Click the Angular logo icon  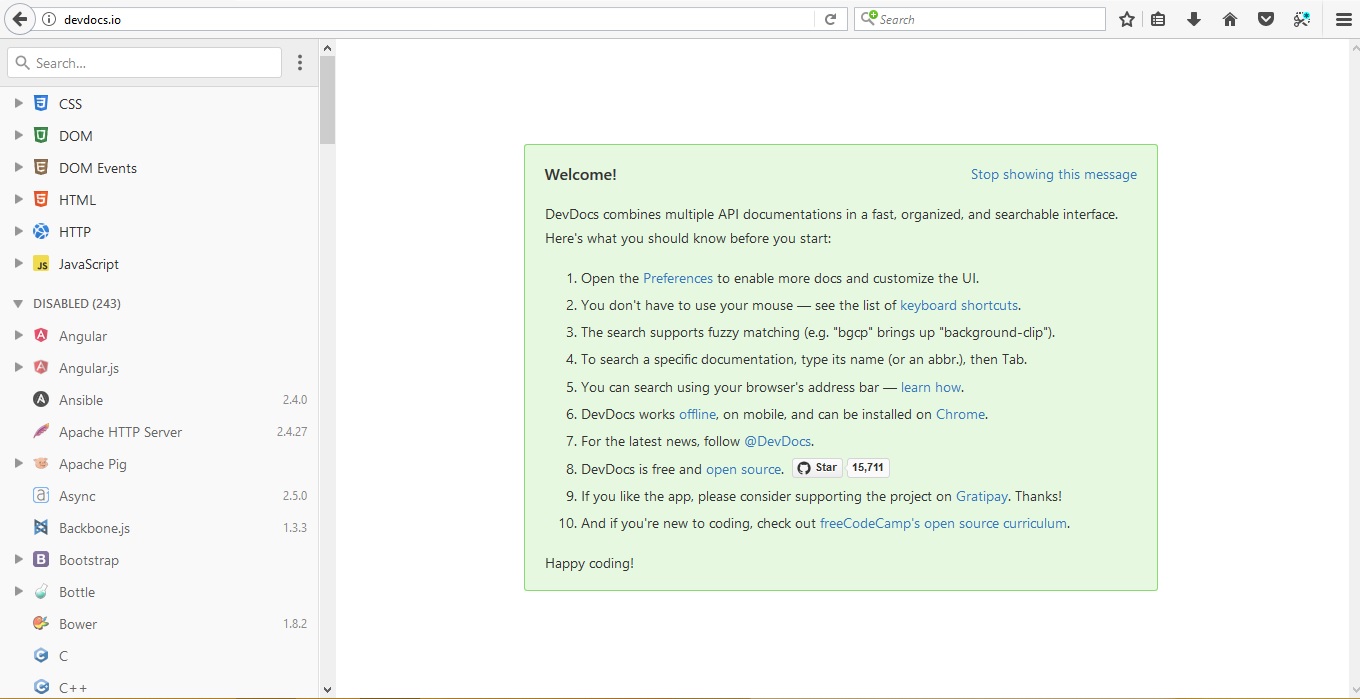[x=41, y=336]
